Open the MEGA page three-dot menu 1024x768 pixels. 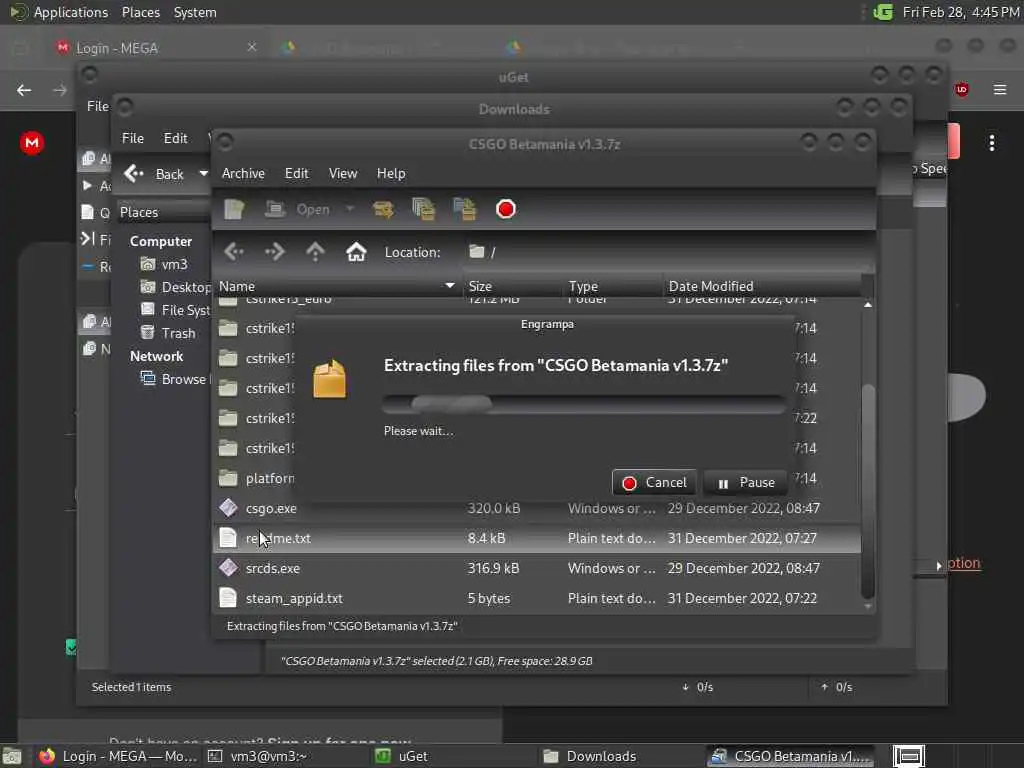pos(991,143)
